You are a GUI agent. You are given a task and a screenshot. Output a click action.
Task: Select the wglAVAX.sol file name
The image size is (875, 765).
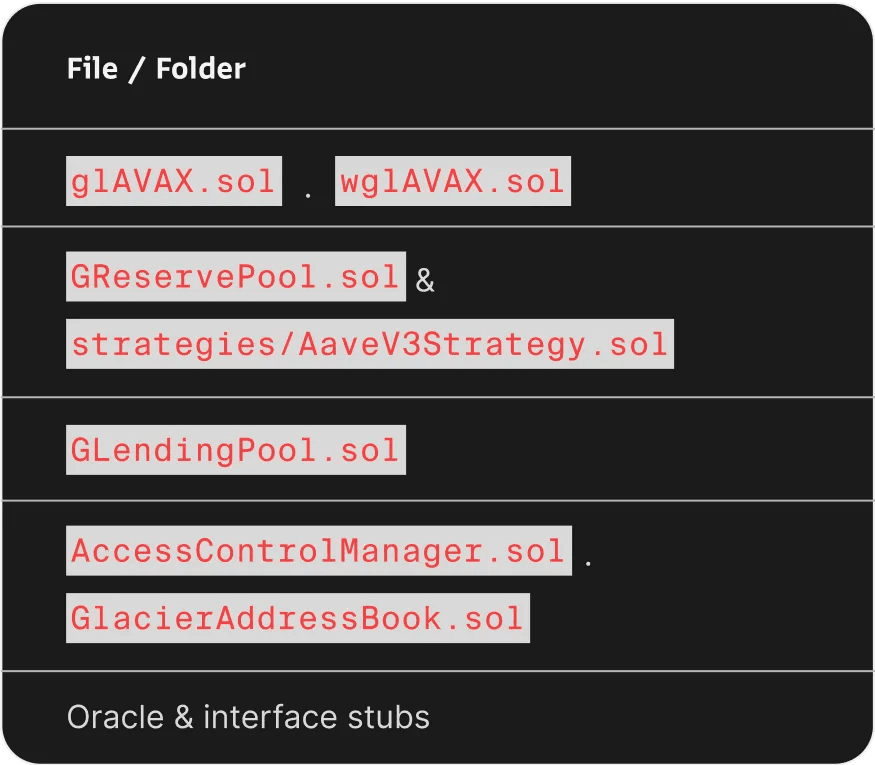point(453,181)
